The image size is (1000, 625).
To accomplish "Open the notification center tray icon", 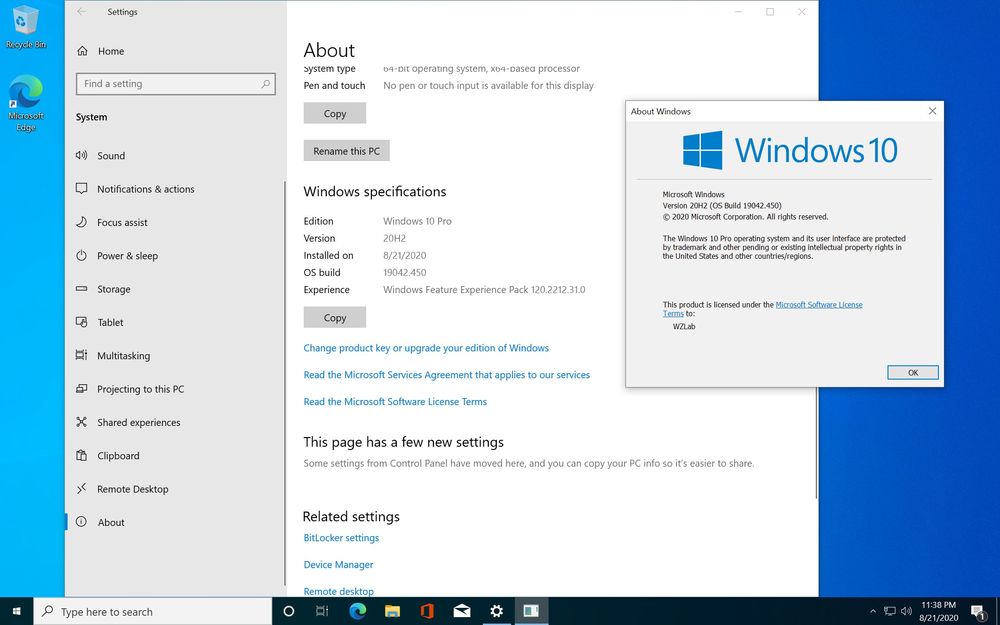I will [x=979, y=612].
